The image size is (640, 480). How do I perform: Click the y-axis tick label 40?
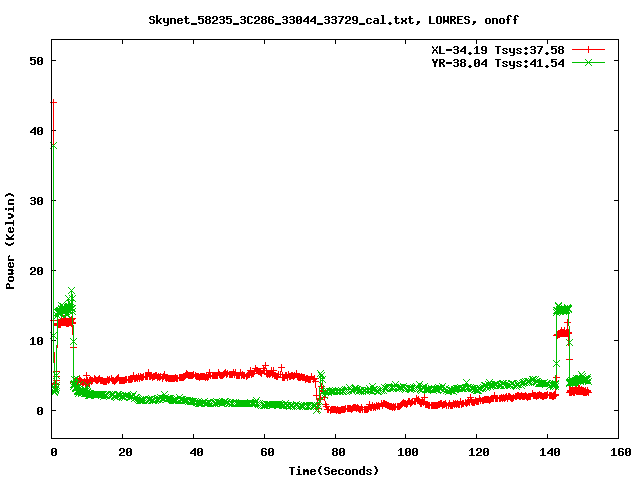[x=36, y=131]
